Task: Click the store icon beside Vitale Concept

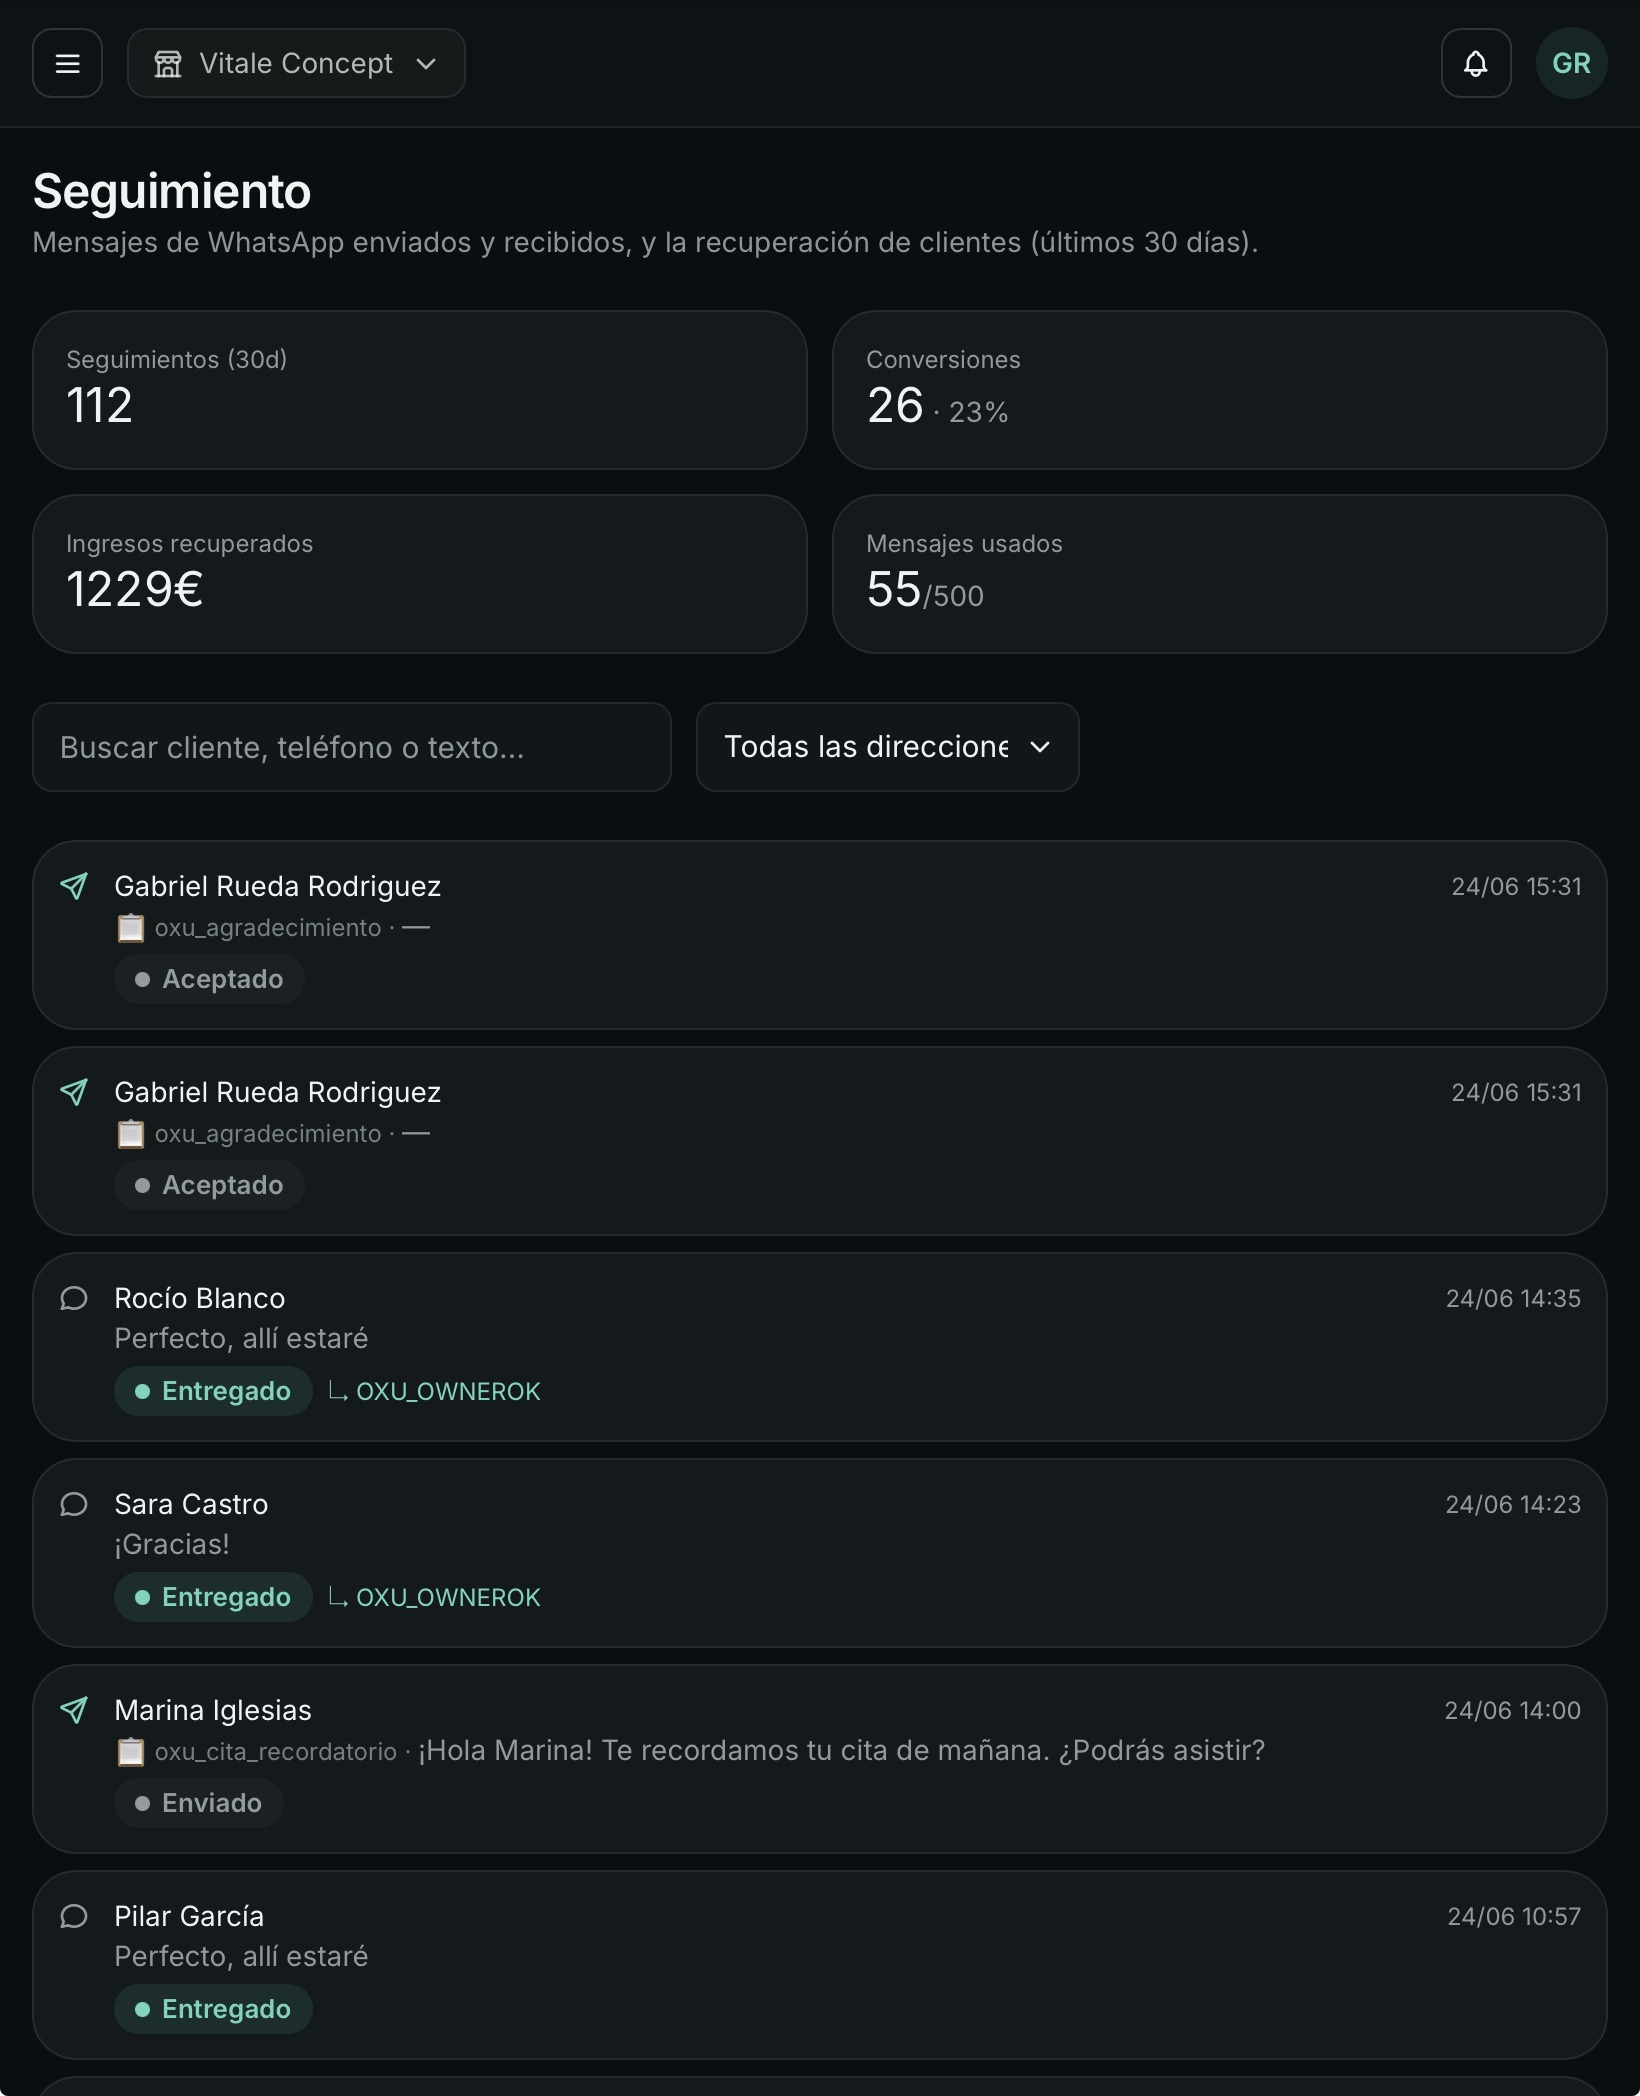Action: tap(168, 64)
